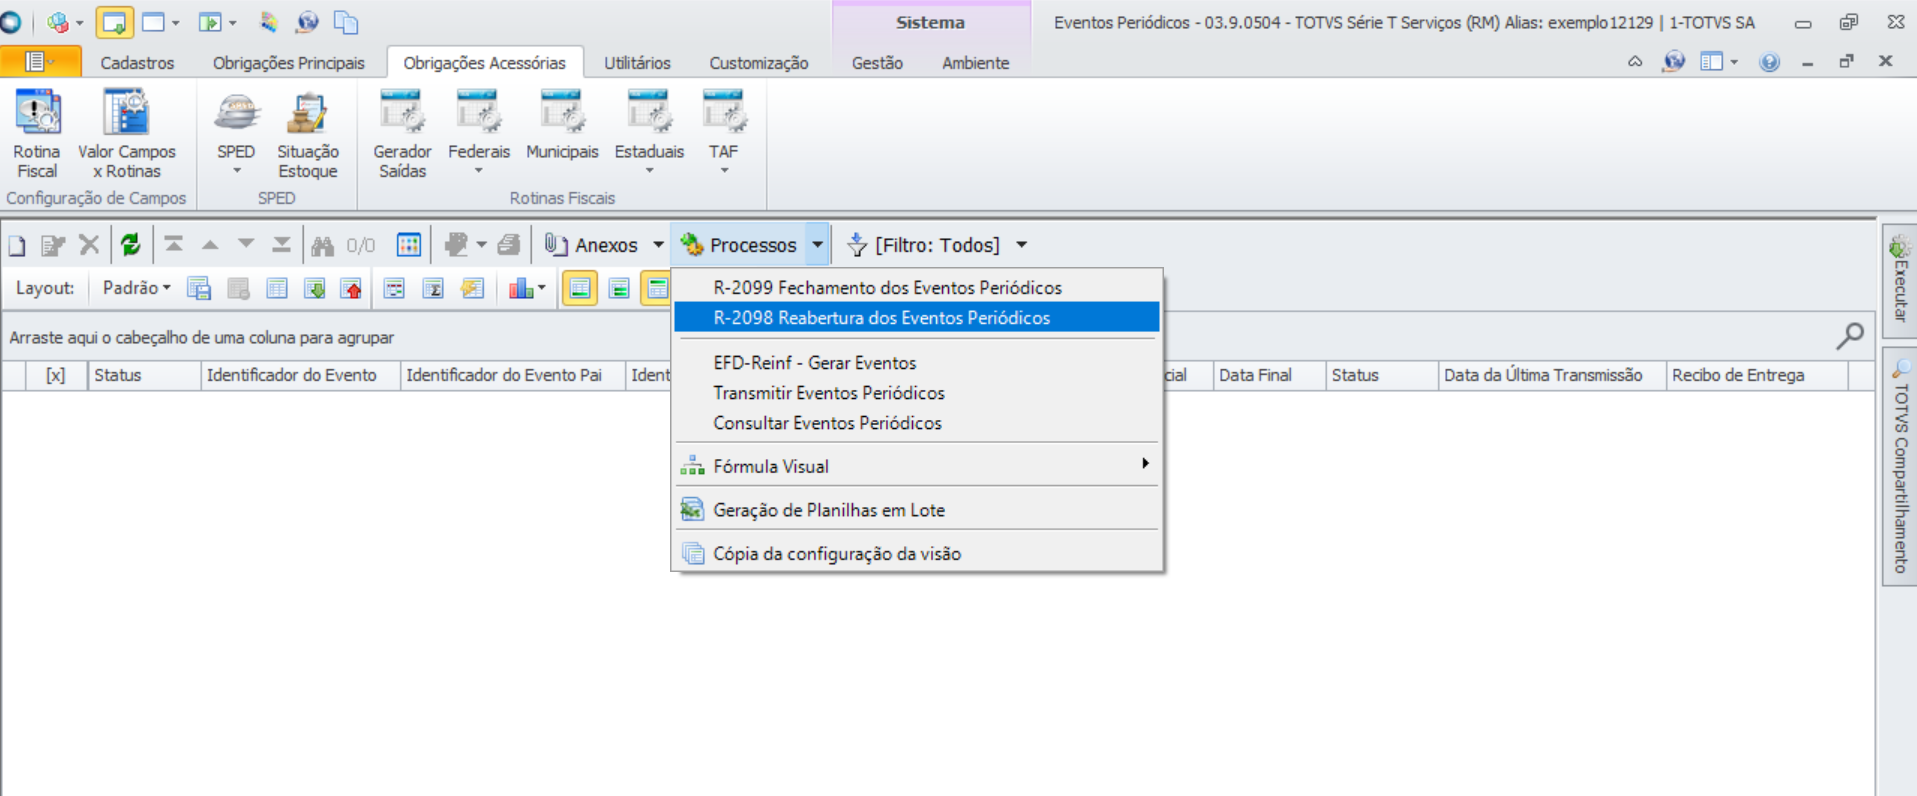1917x796 pixels.
Task: Open Valor Campos x Rotinas
Action: (126, 135)
